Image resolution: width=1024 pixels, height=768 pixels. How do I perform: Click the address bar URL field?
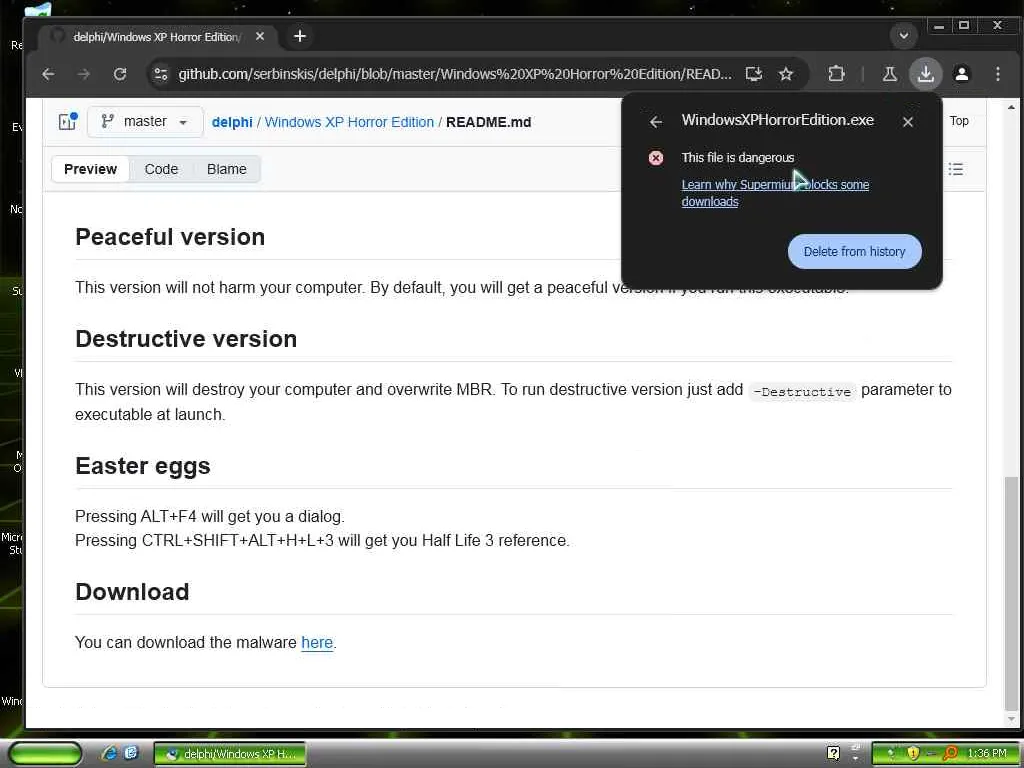pos(455,74)
